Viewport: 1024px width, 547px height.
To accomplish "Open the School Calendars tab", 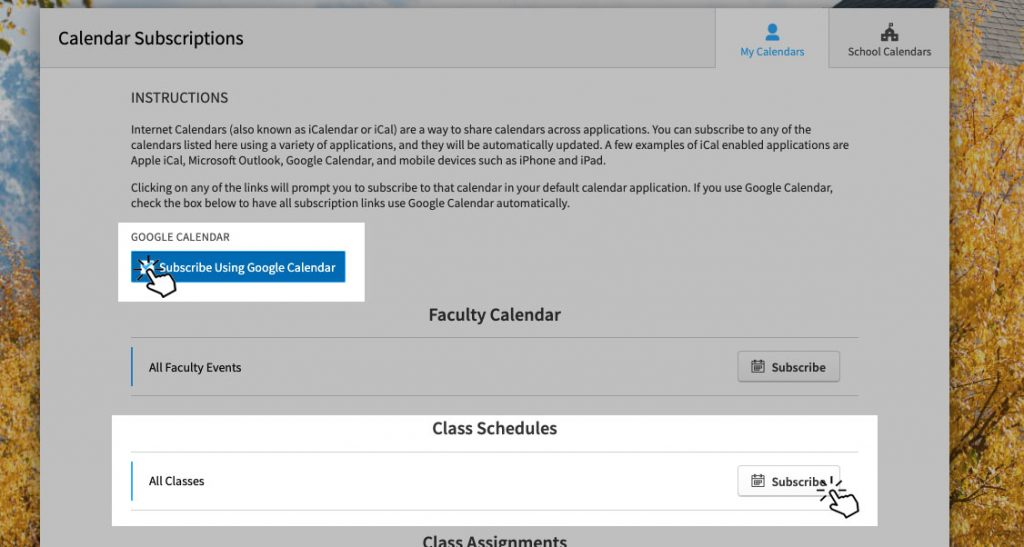I will point(889,40).
